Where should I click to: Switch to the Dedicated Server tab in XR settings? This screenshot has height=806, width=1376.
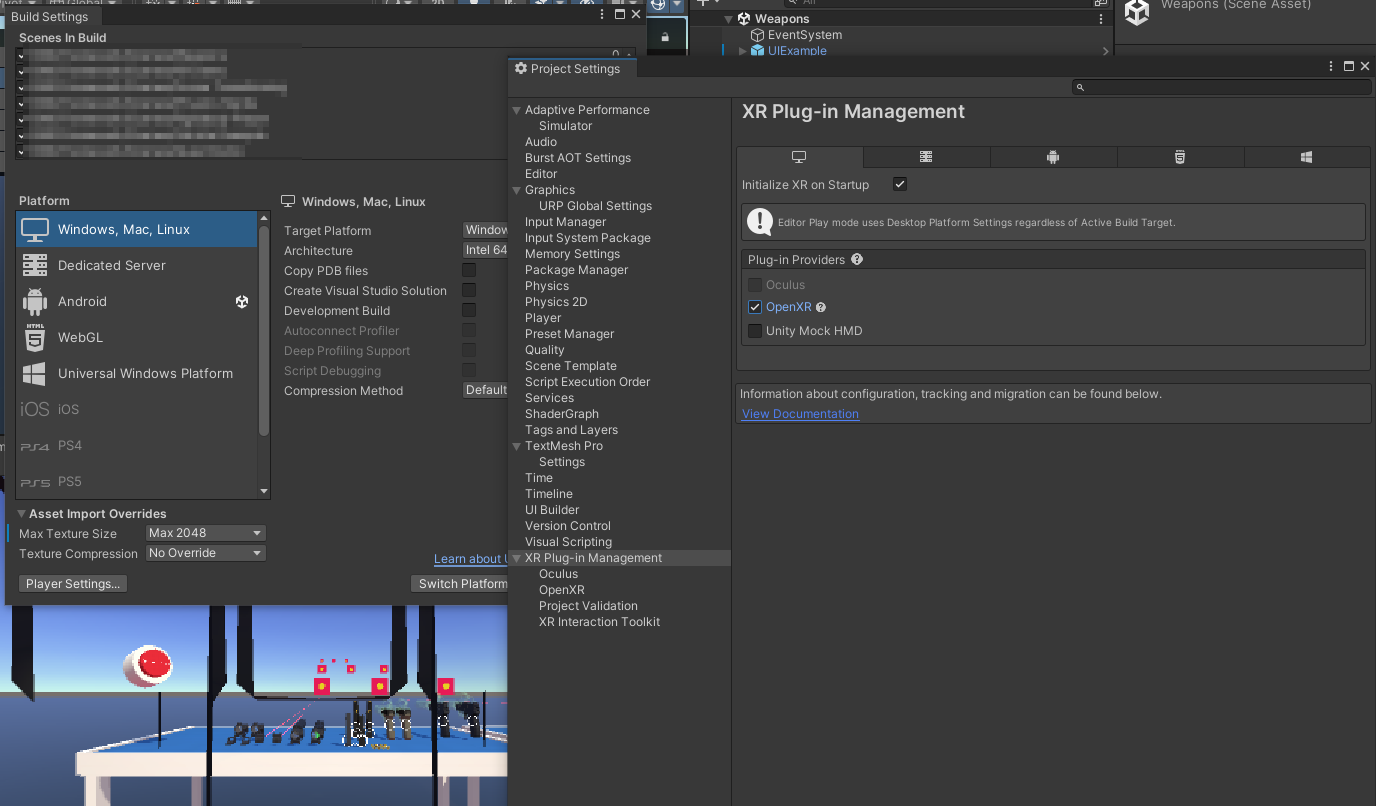coord(927,157)
